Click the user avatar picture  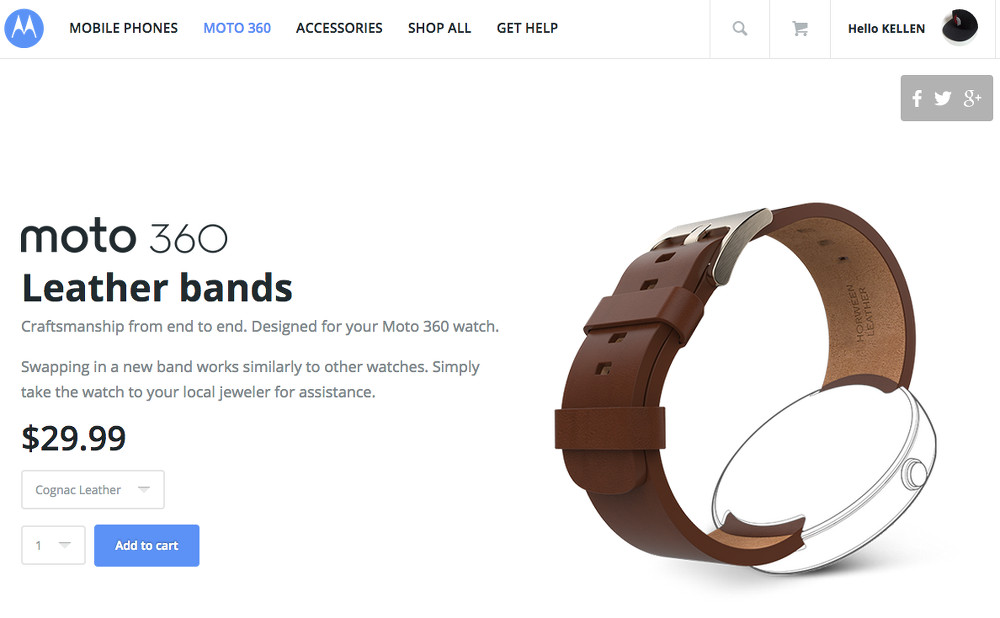[x=960, y=27]
